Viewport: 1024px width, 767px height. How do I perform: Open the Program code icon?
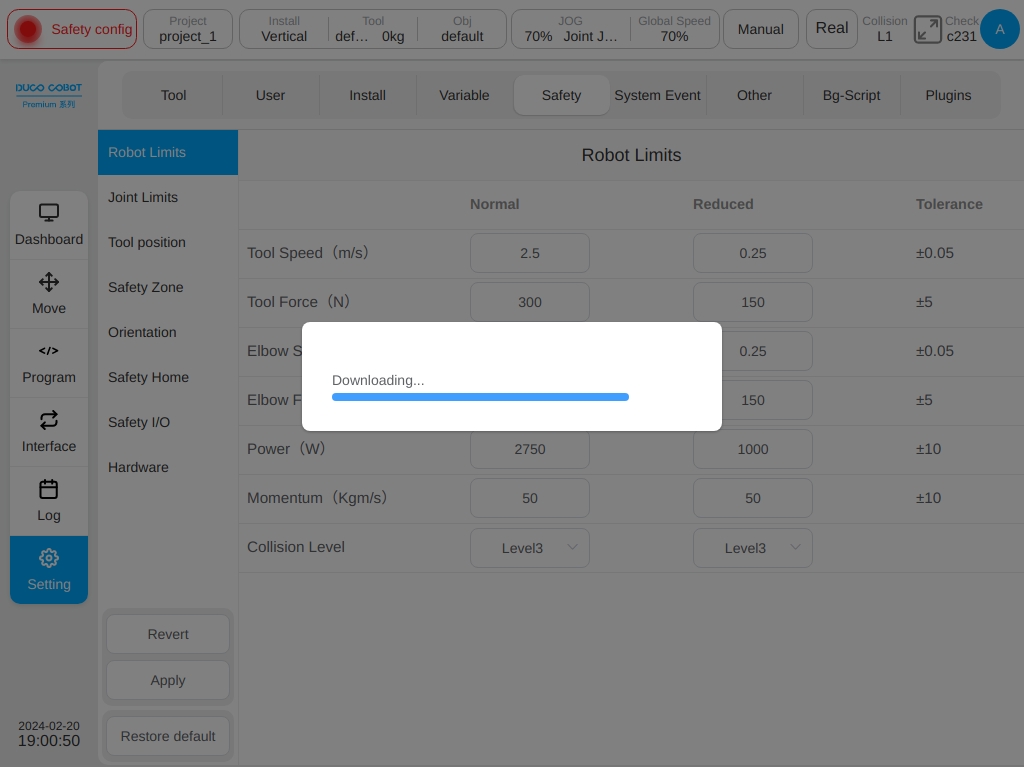49,363
